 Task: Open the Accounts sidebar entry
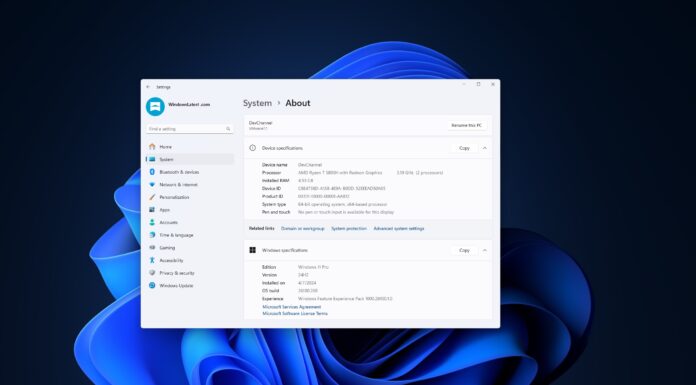pos(190,222)
